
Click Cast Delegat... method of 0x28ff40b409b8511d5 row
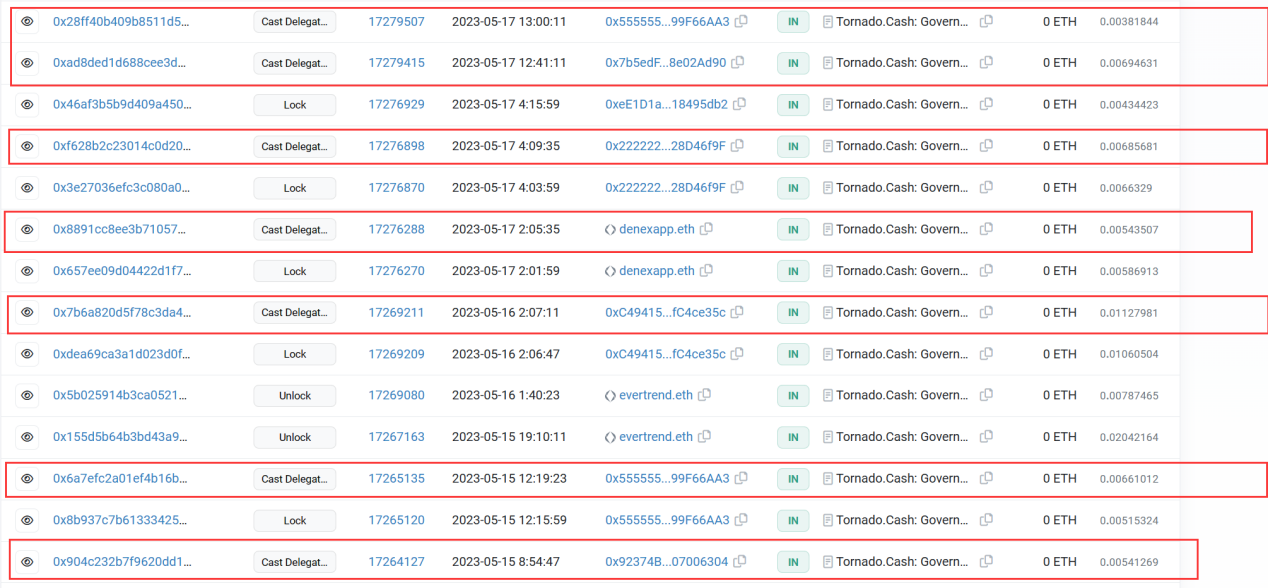click(x=294, y=21)
